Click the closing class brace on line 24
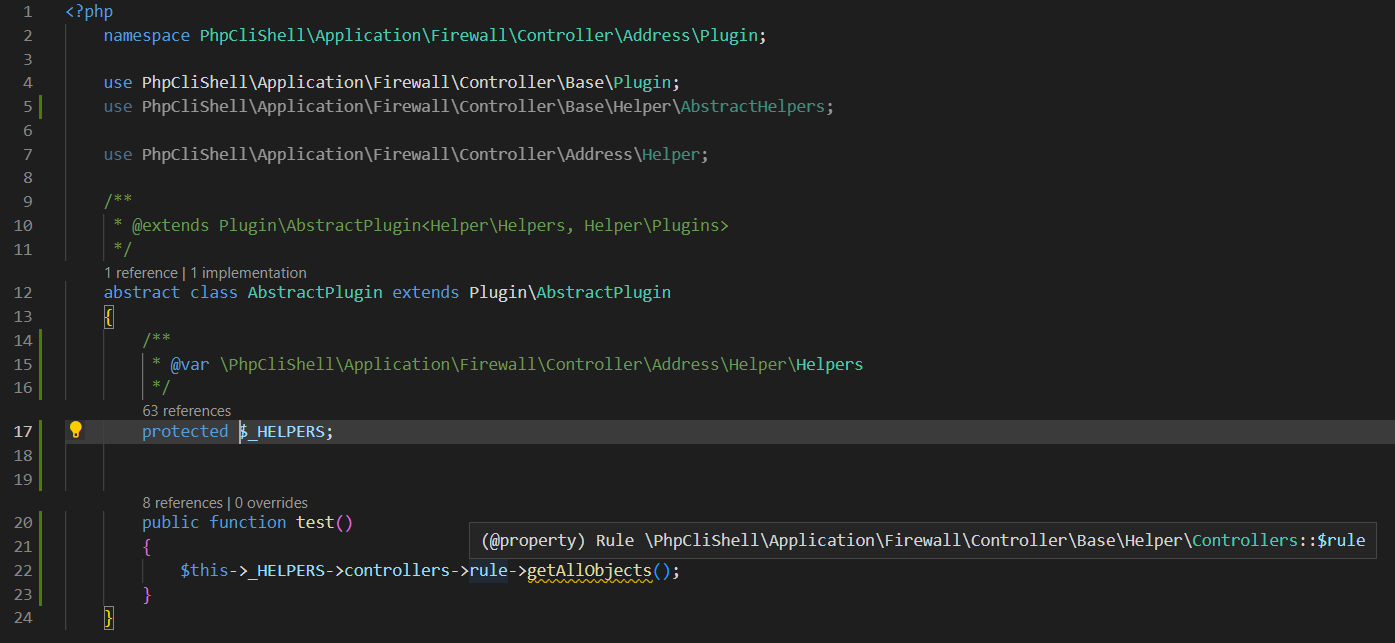Image resolution: width=1395 pixels, height=643 pixels. [x=109, y=619]
